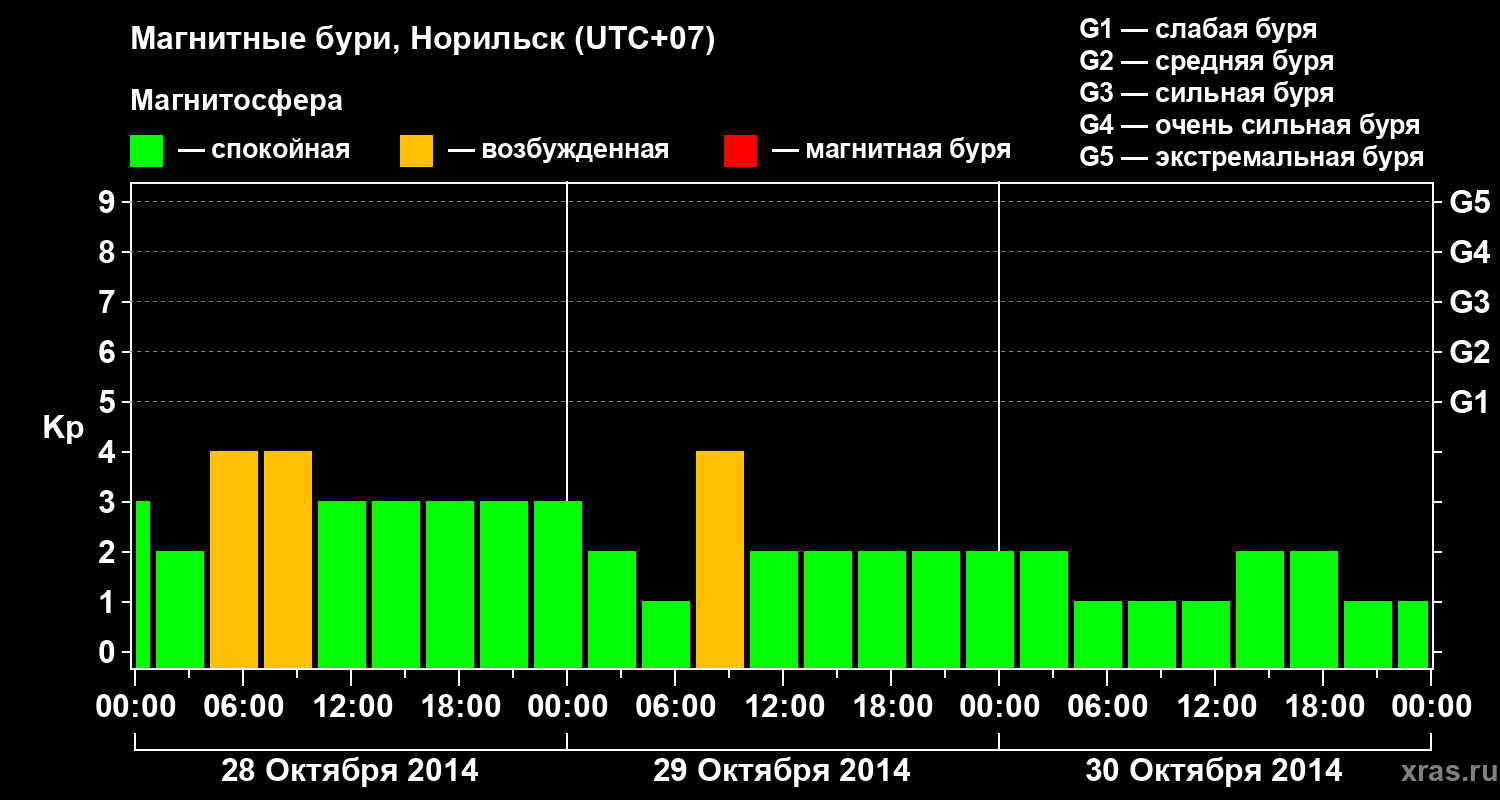The image size is (1500, 800).
Task: Click the red "магнитная буря" legend swatch
Action: coord(740,151)
